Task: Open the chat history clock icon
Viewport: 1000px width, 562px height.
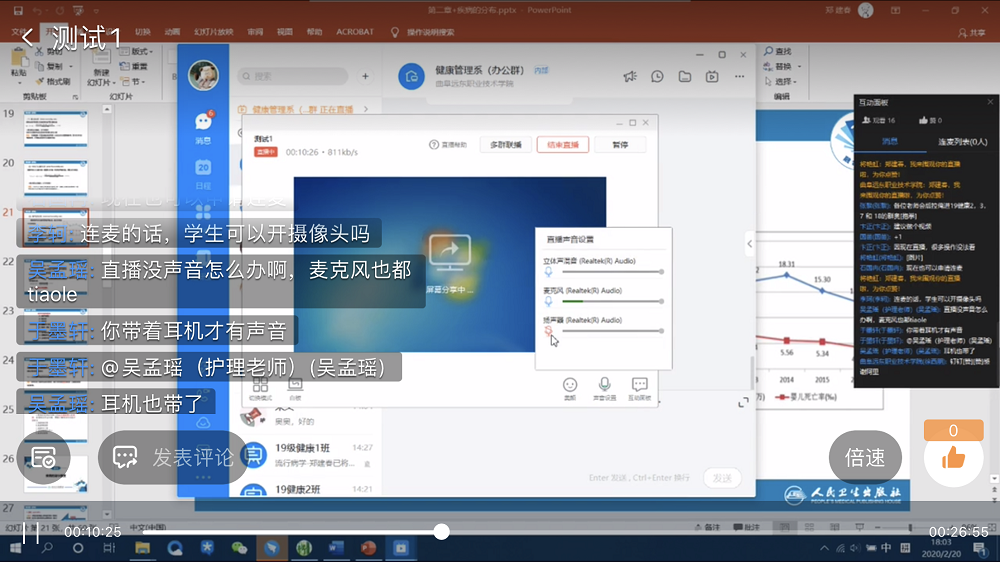Action: [657, 77]
